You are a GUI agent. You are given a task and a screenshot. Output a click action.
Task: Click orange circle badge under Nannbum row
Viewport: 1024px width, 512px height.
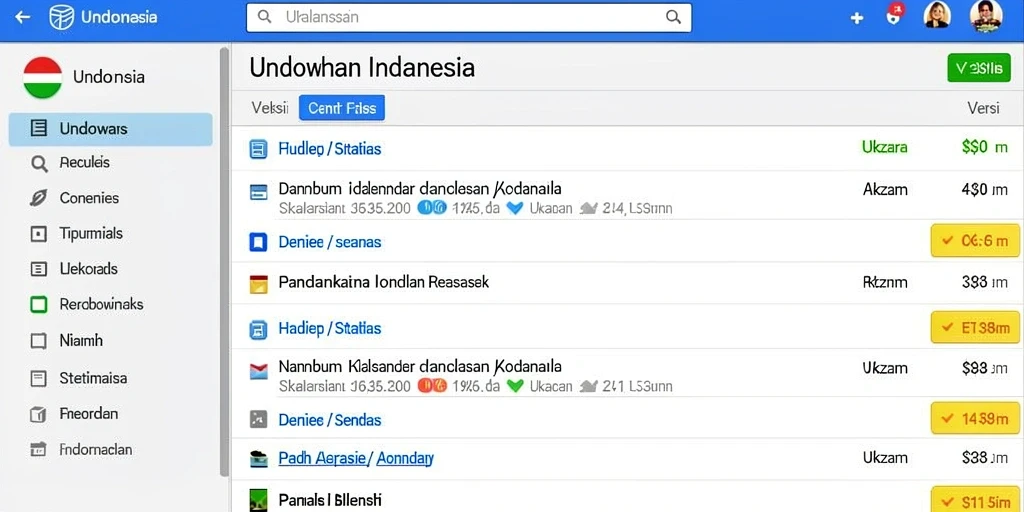coord(432,386)
